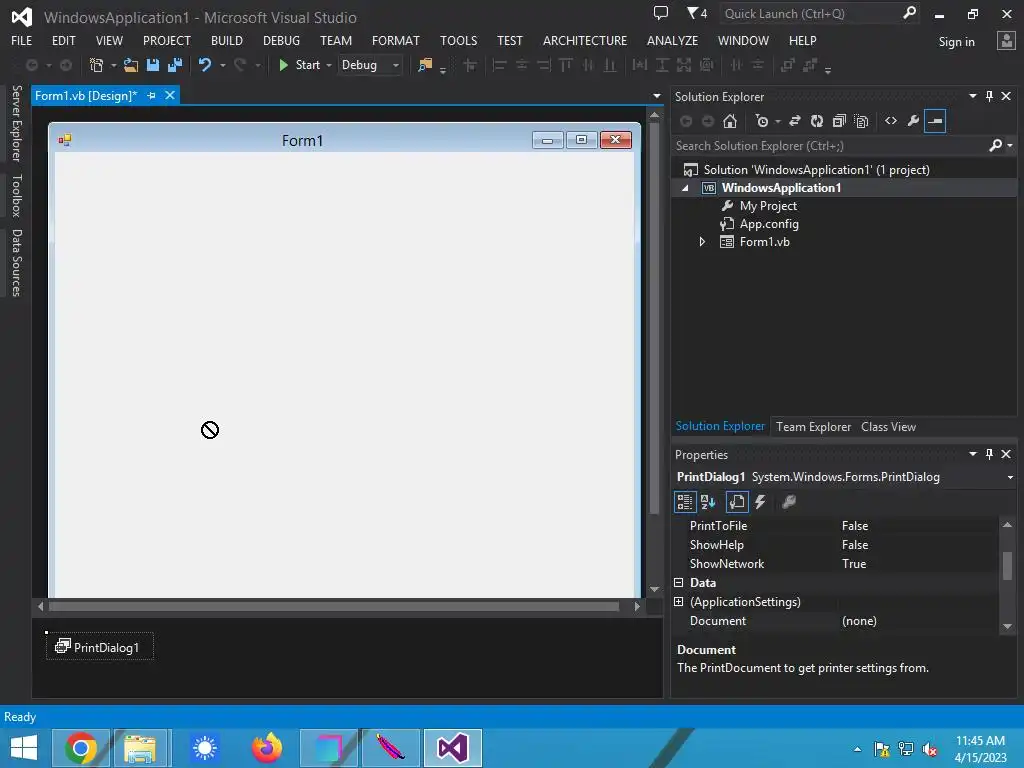Open the Server Explorer side panel

[16, 123]
